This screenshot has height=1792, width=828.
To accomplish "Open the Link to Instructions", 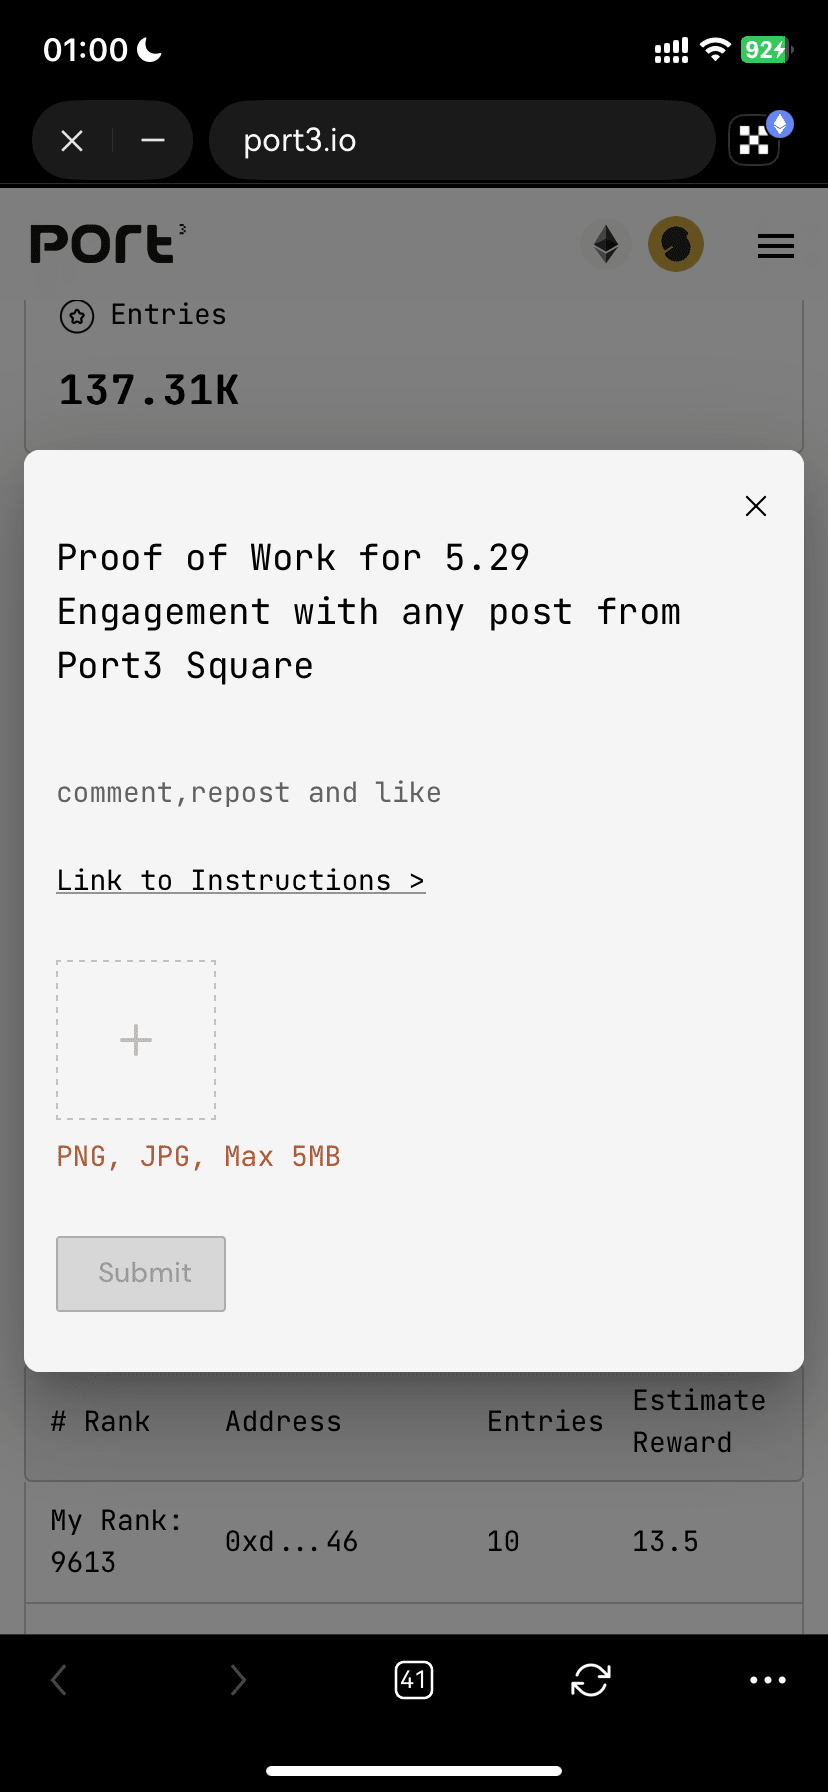I will pos(241,881).
